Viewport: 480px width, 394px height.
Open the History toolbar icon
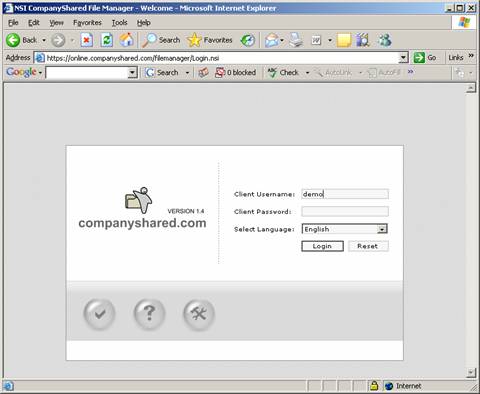248,40
